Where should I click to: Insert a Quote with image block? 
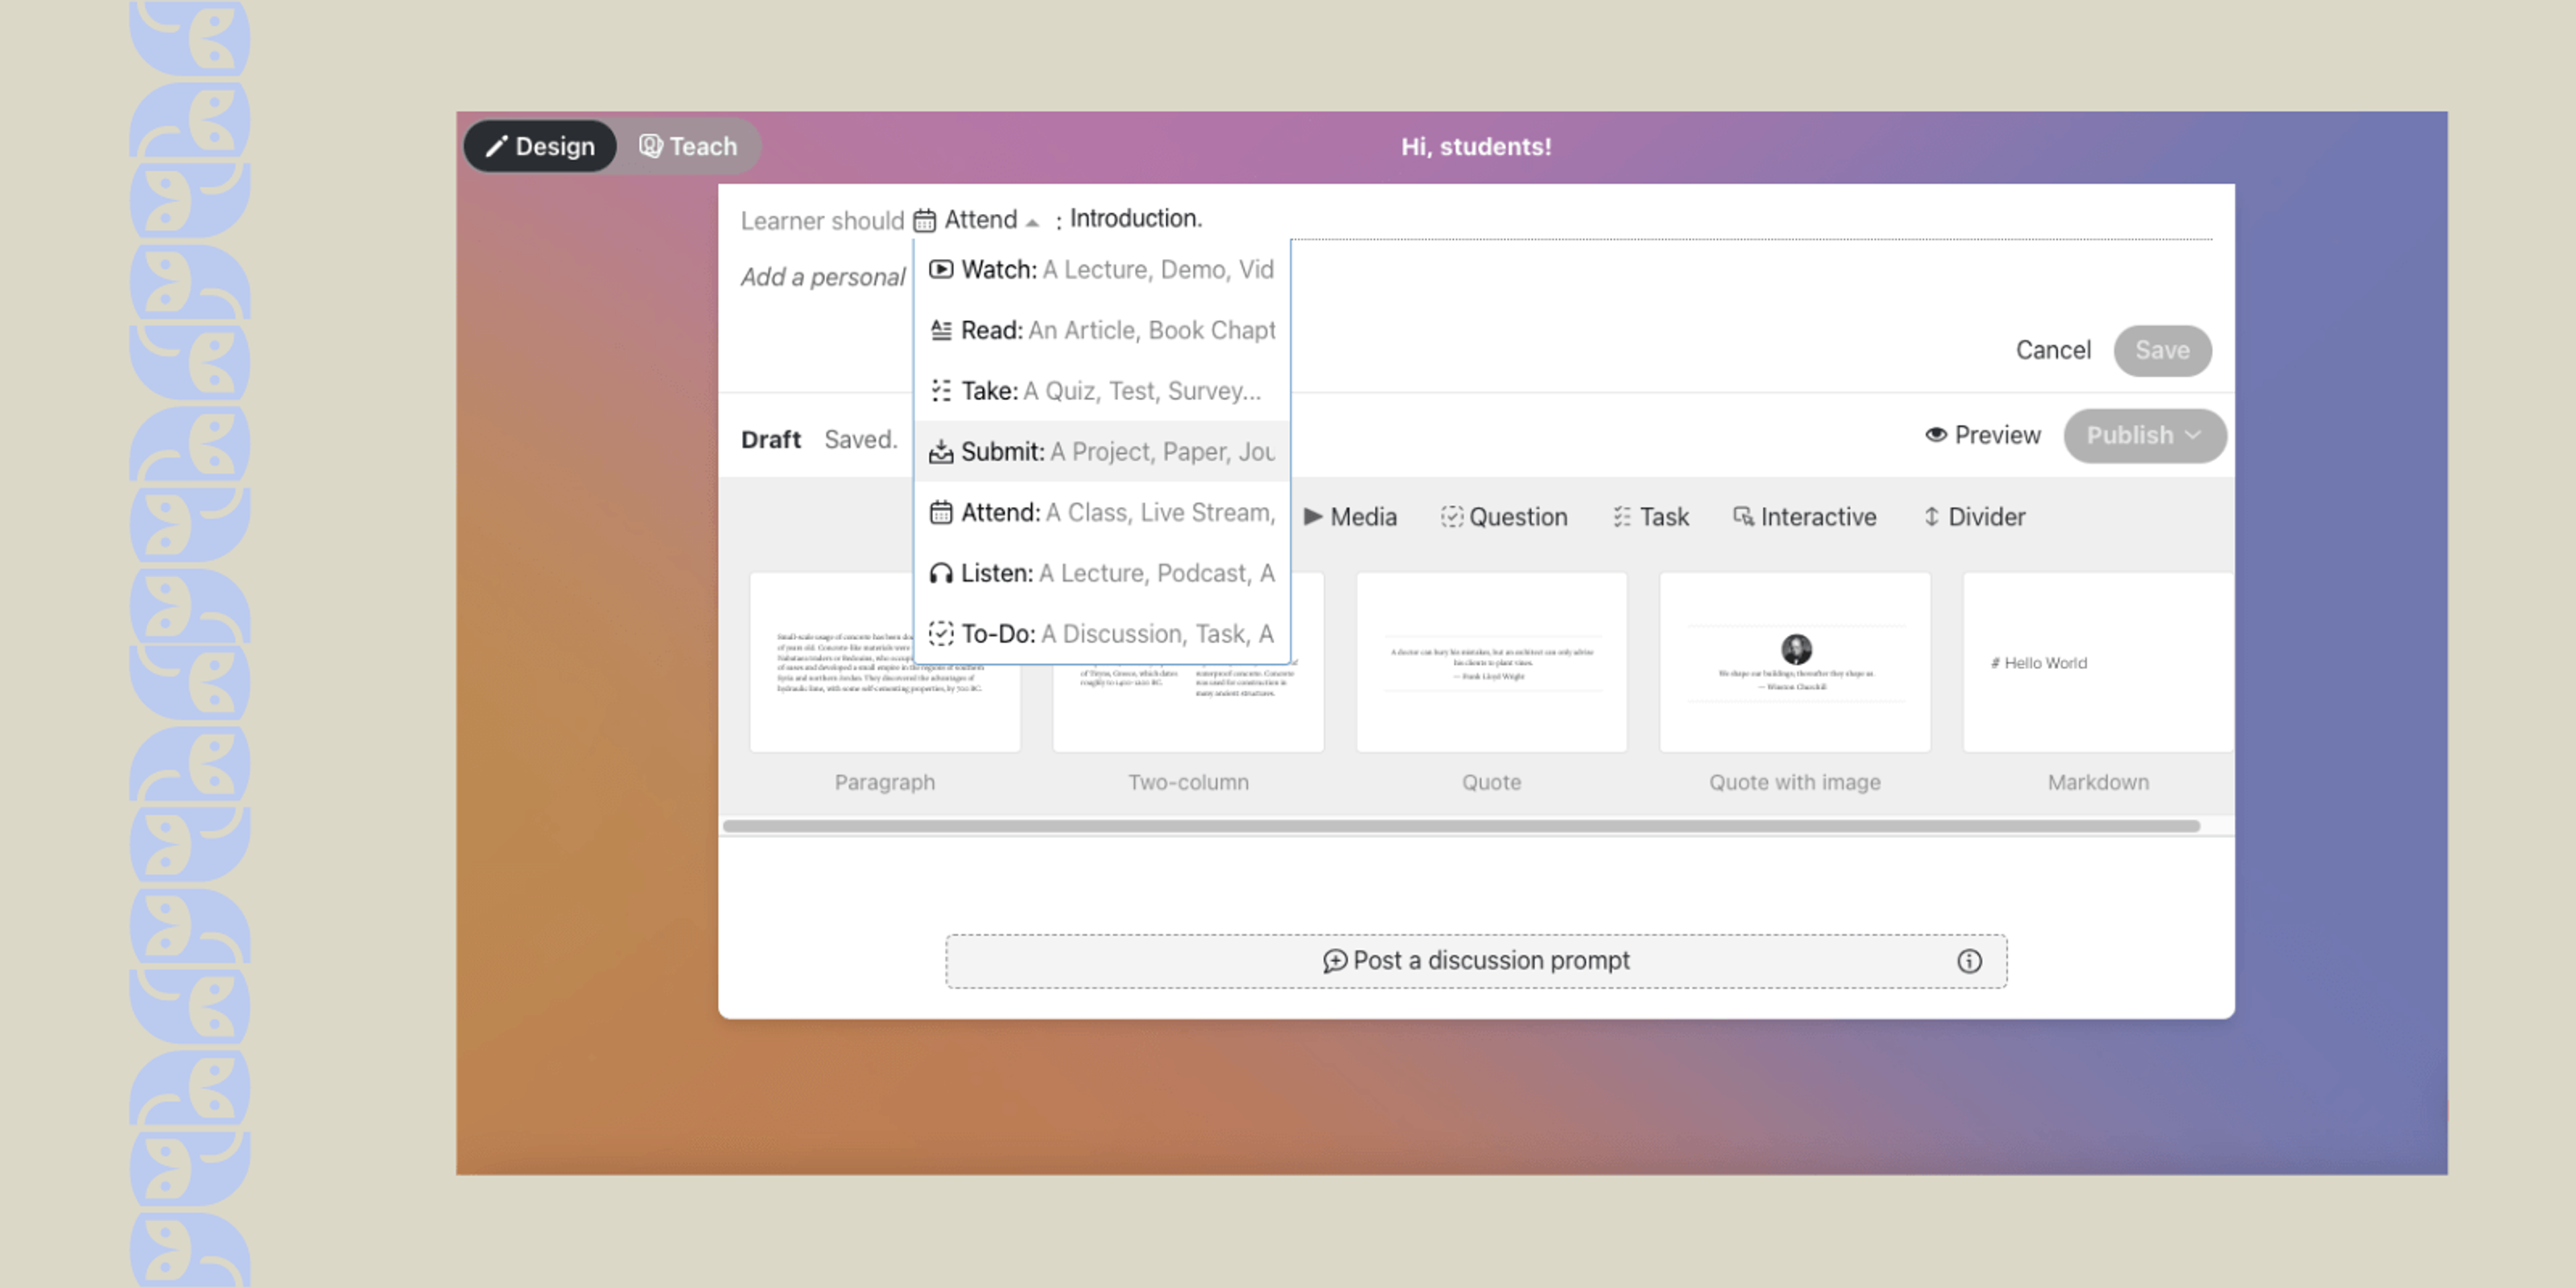point(1794,663)
